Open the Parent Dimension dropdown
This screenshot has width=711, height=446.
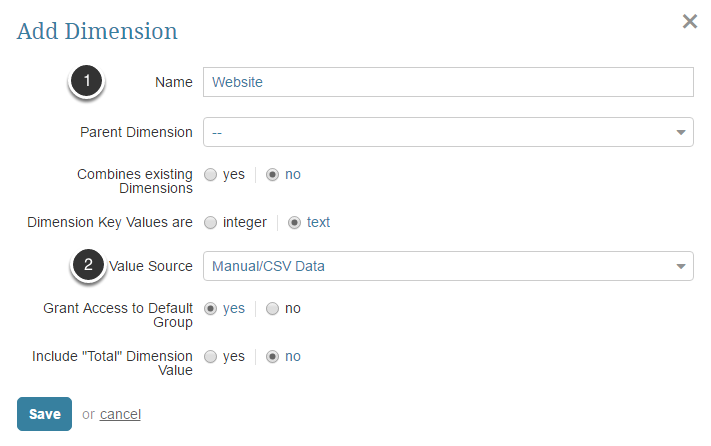[440, 132]
